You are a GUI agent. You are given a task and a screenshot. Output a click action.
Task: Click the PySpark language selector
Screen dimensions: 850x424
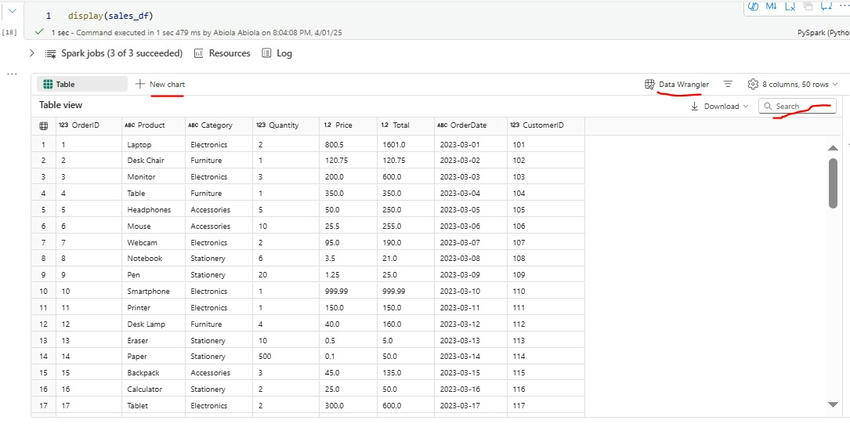[x=823, y=33]
